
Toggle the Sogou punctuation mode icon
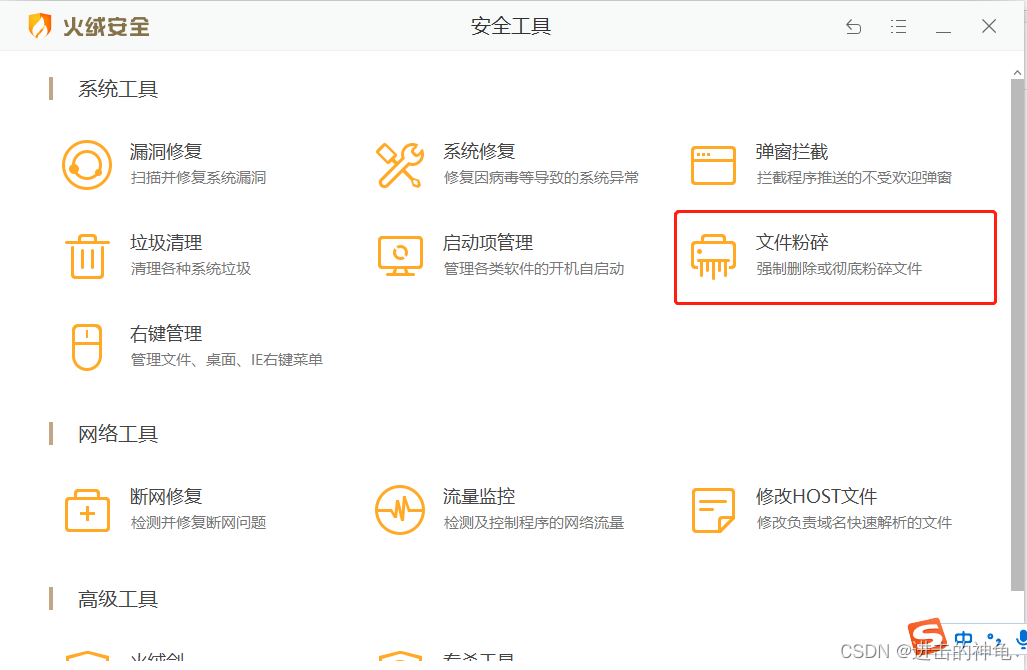tap(994, 640)
